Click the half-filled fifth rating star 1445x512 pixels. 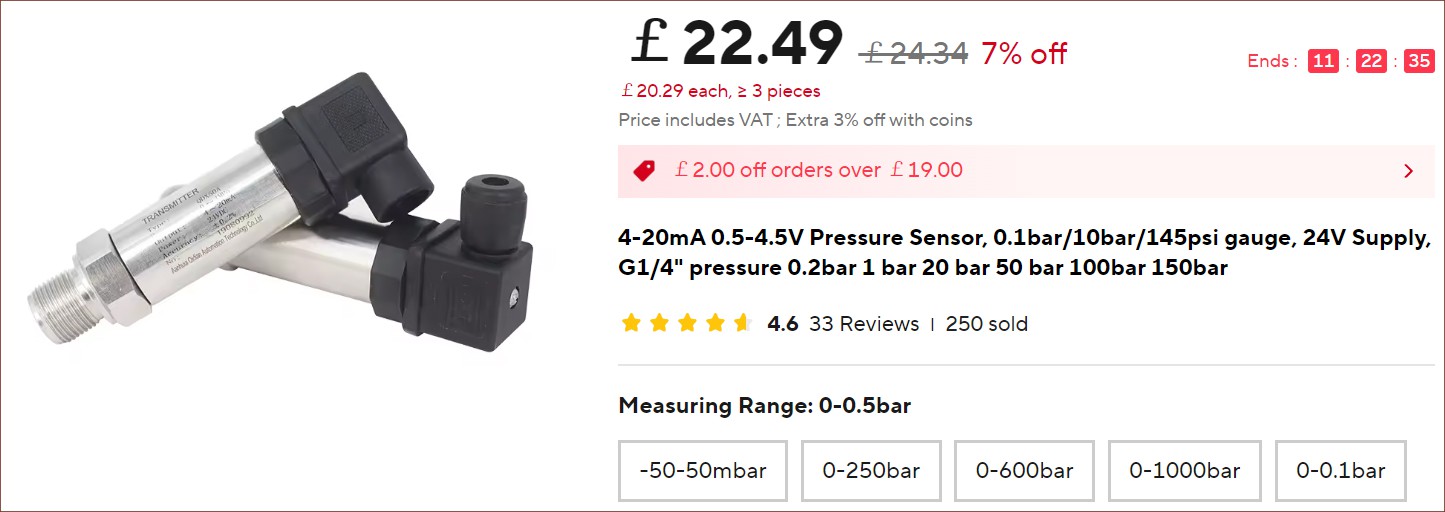point(742,324)
